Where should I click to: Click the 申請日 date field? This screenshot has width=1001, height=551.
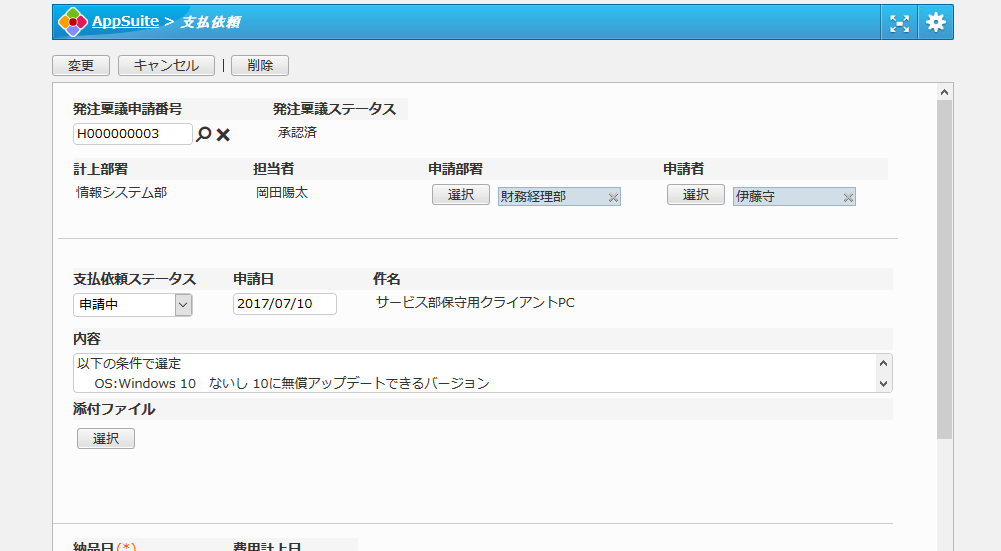click(x=284, y=304)
